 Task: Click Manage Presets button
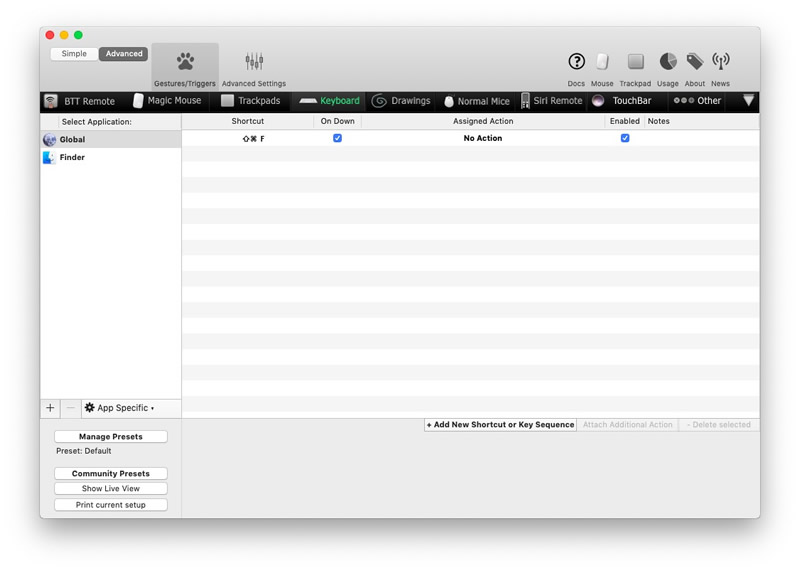[111, 436]
